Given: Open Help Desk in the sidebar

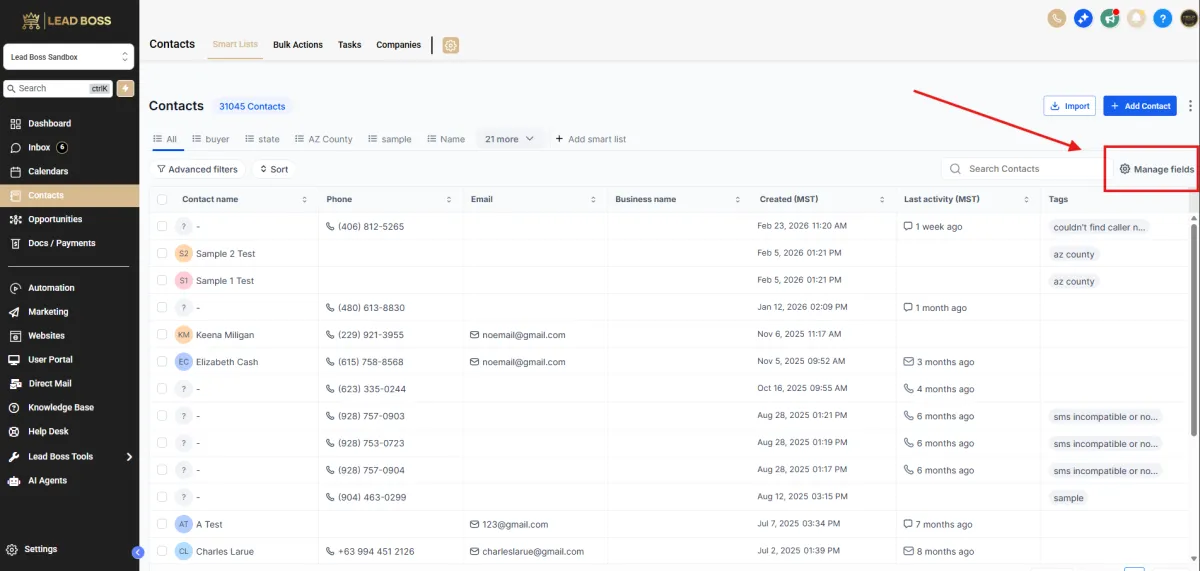Looking at the screenshot, I should tap(48, 432).
